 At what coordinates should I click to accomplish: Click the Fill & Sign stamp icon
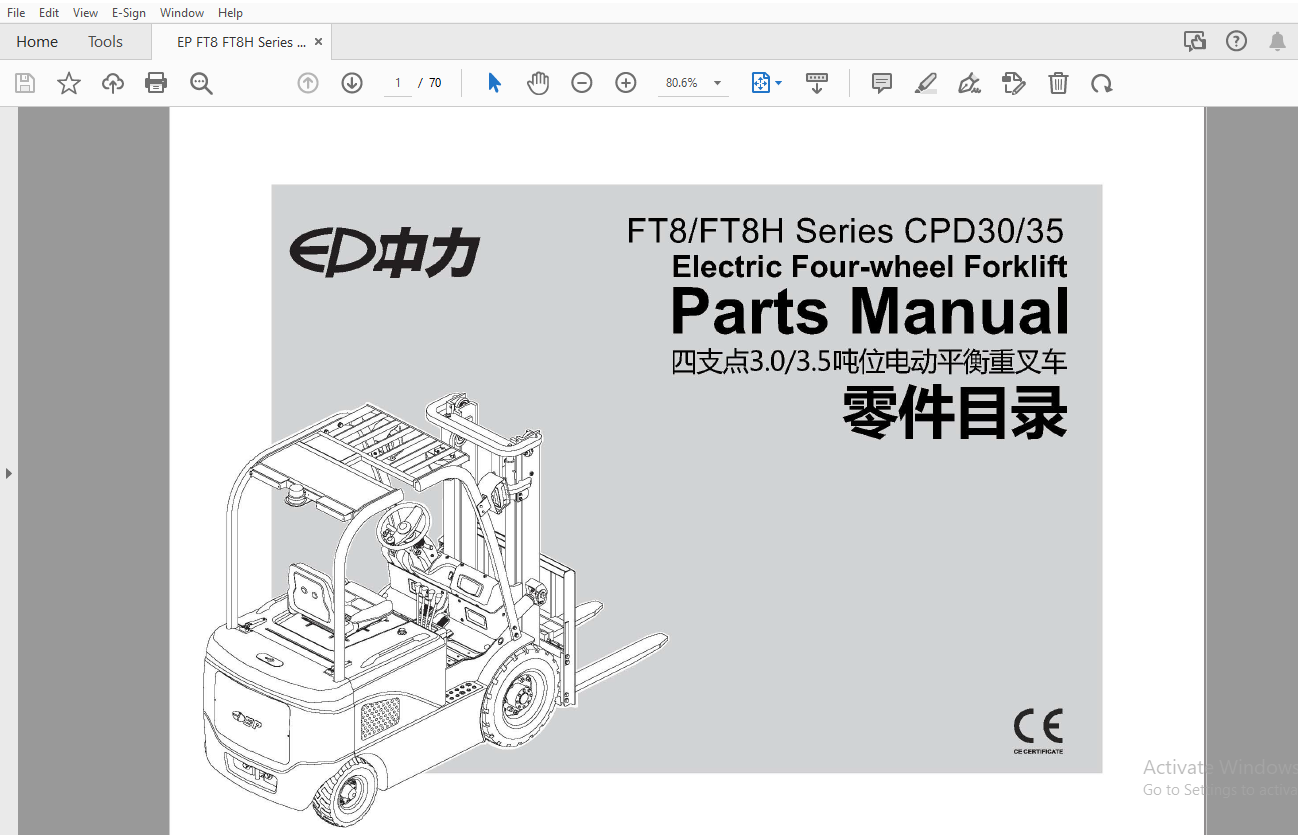1013,83
